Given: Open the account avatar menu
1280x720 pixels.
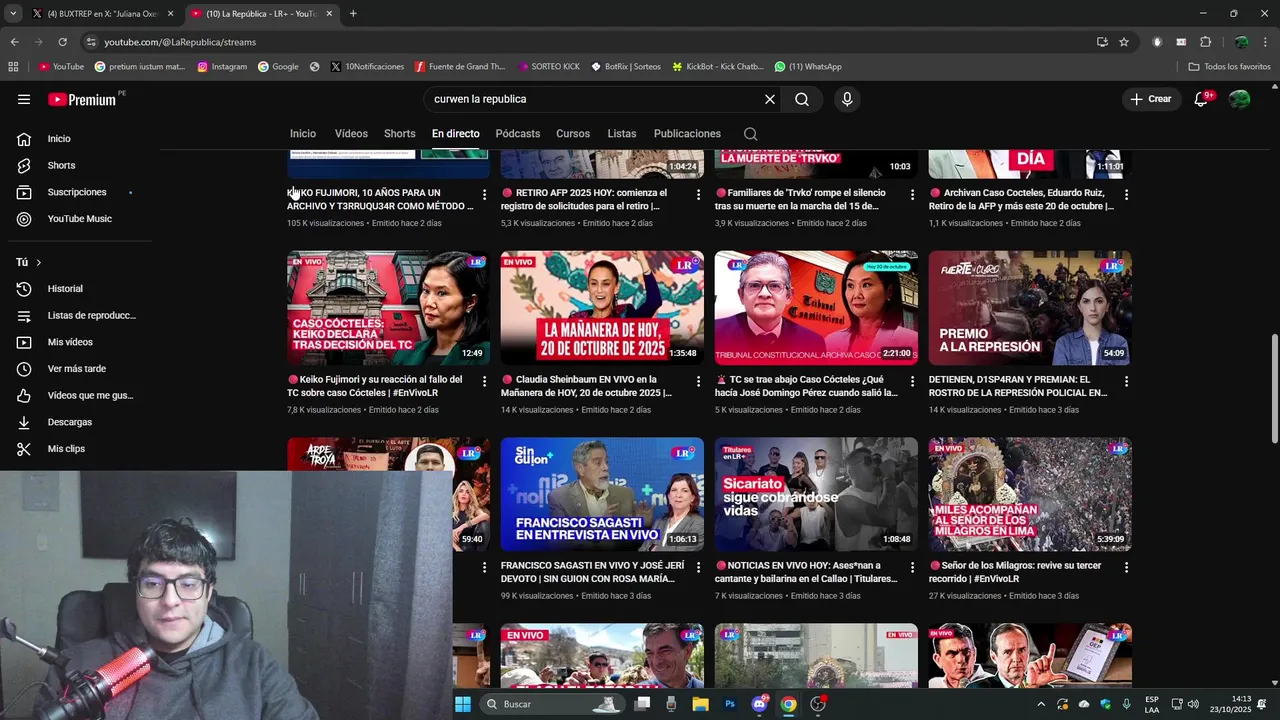Looking at the screenshot, I should (x=1240, y=99).
